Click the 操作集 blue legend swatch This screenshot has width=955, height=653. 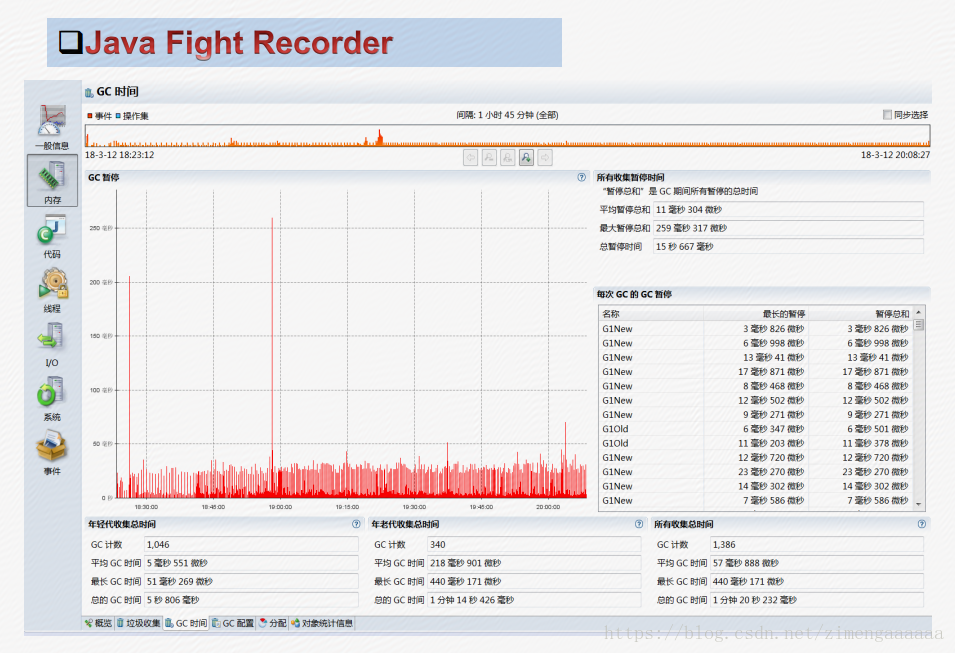click(118, 116)
